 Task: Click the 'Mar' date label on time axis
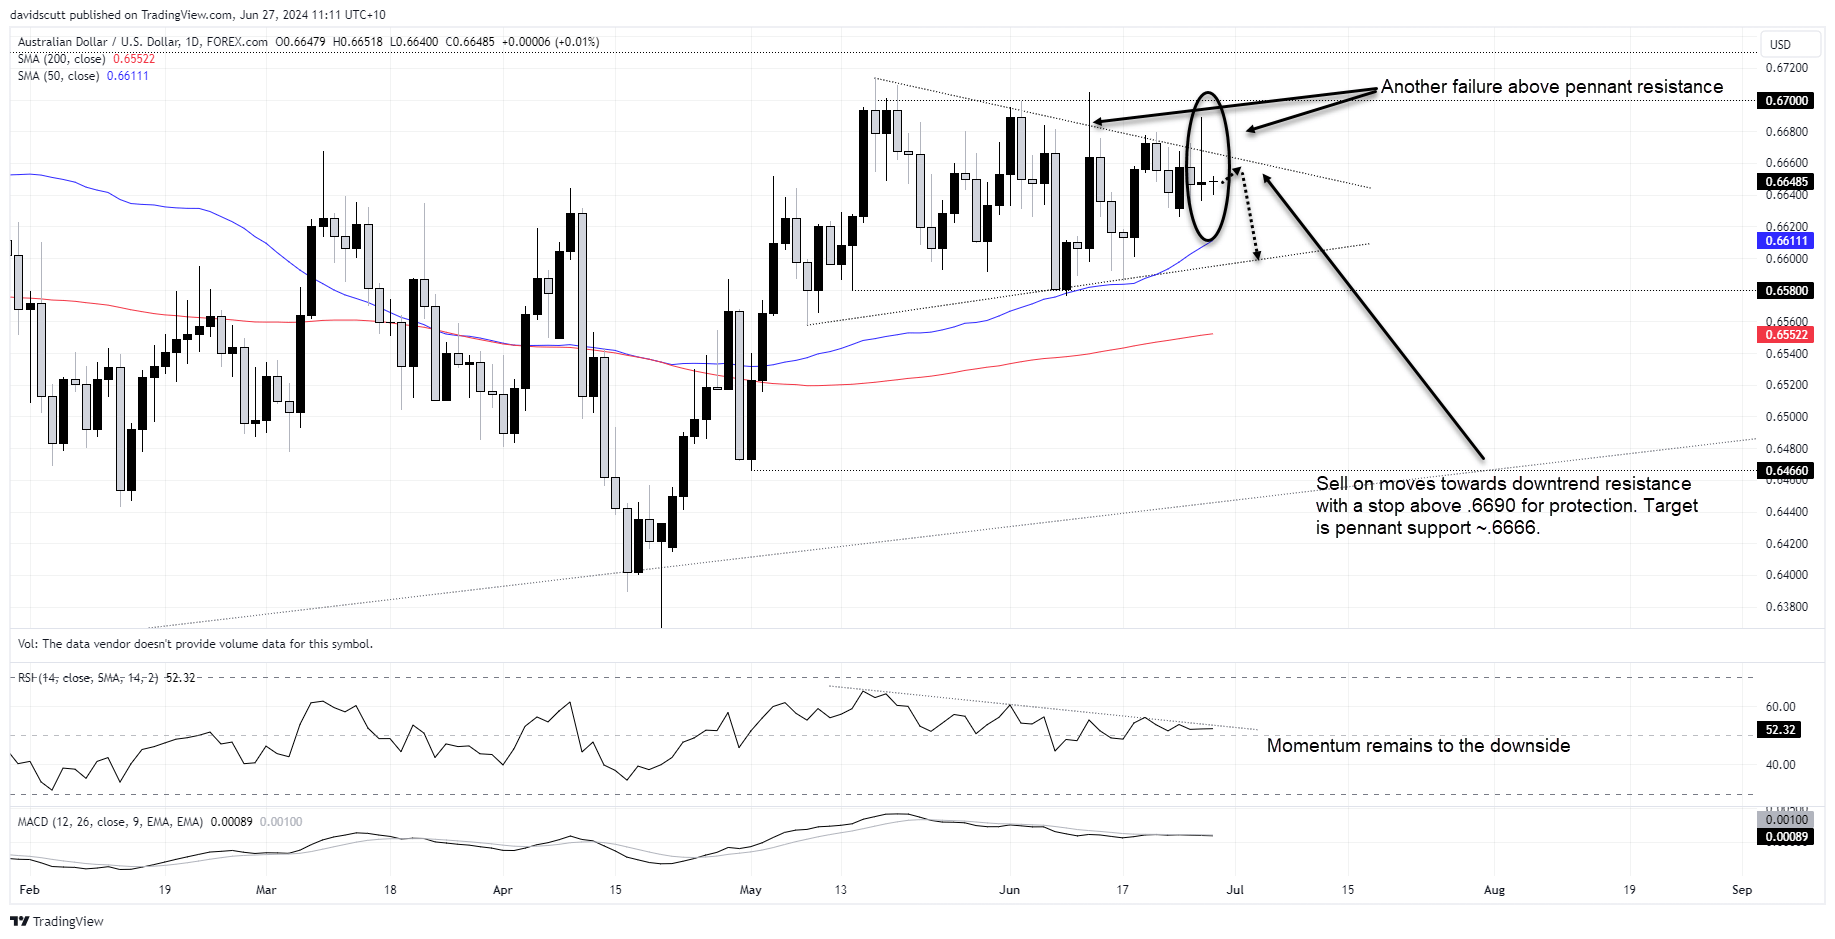click(x=266, y=890)
